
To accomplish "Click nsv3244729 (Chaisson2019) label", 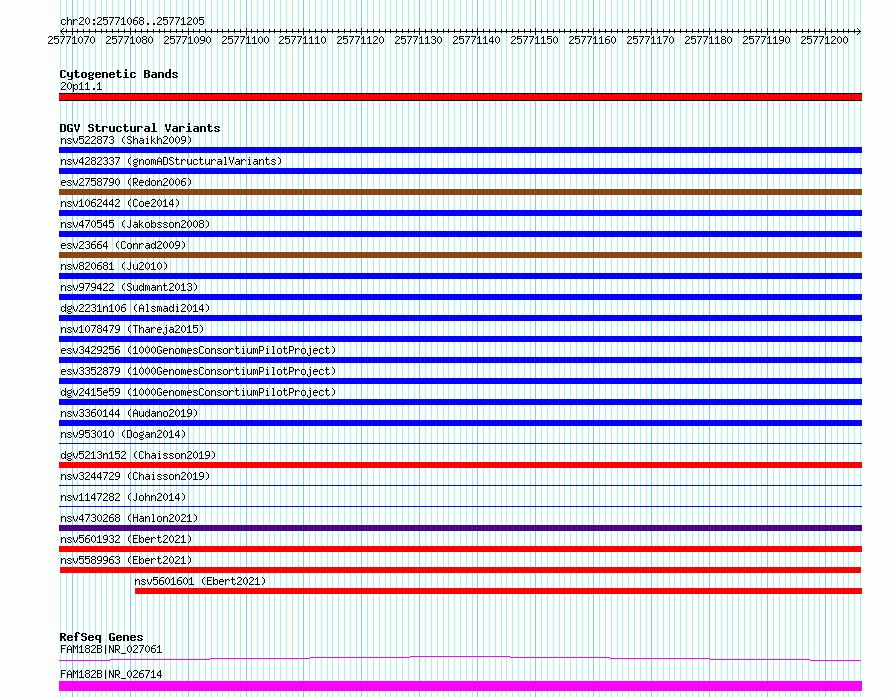I will [135, 476].
